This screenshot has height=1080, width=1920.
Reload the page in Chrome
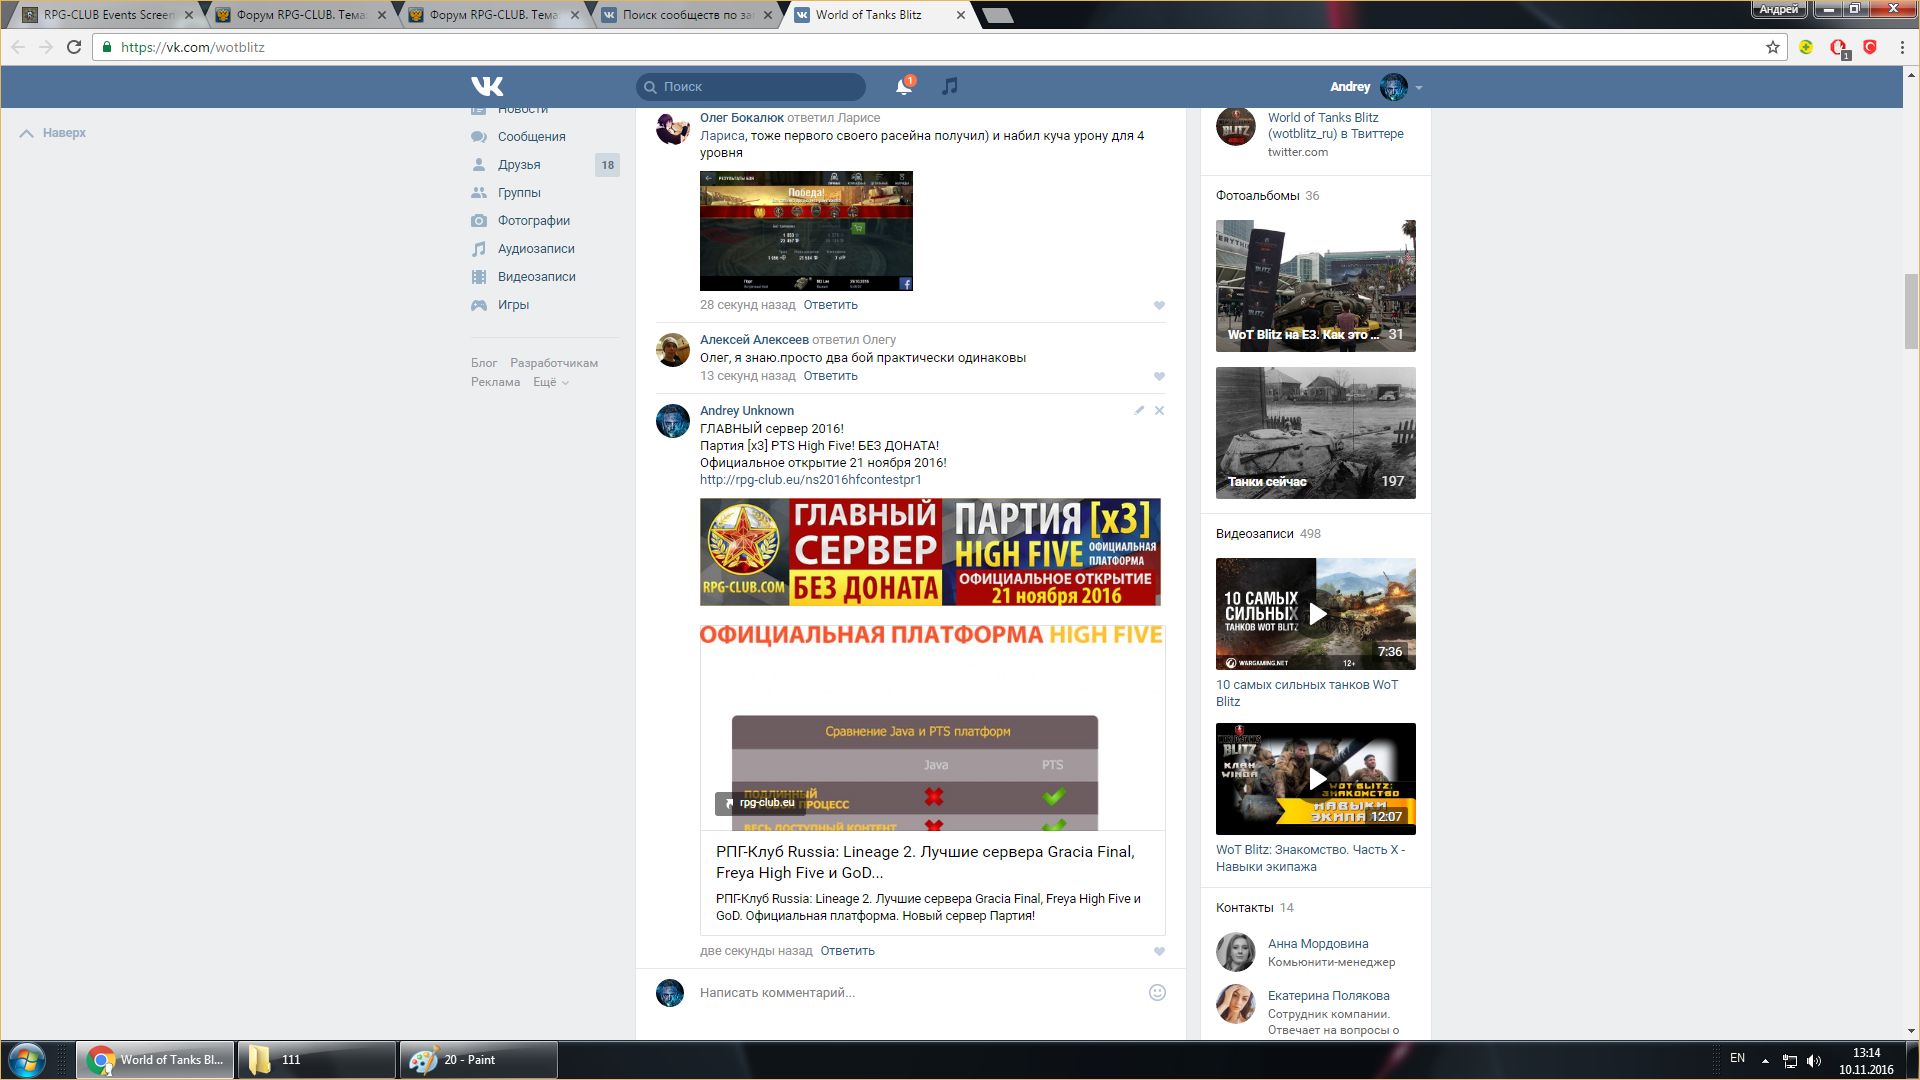tap(74, 47)
